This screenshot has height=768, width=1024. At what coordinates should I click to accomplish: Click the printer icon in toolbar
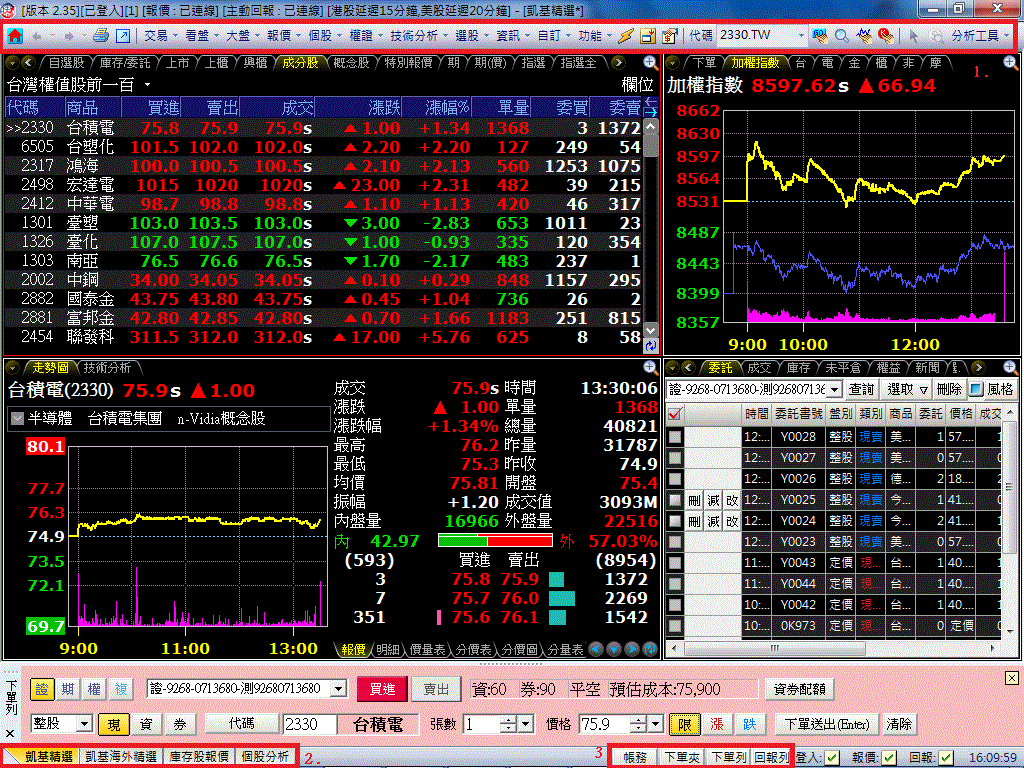101,36
